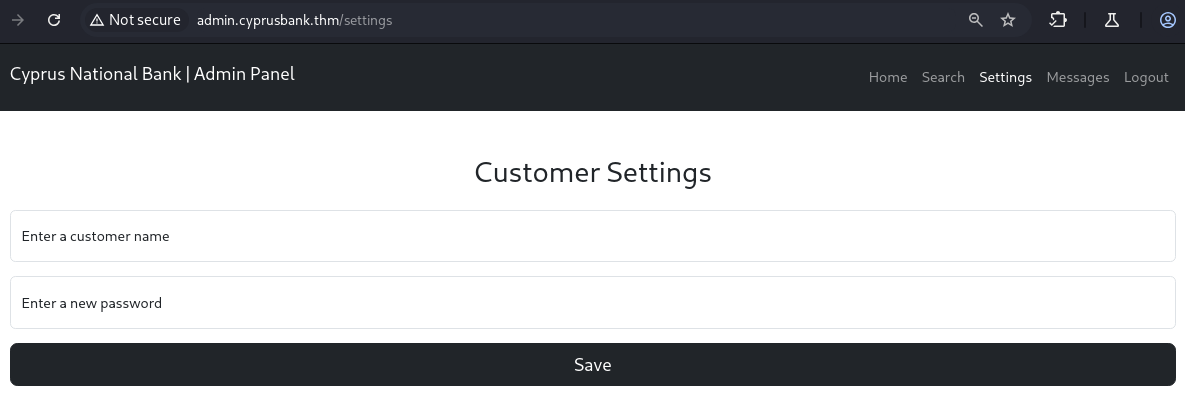Click the Cyprus National Bank | Admin Panel brand

coord(152,74)
